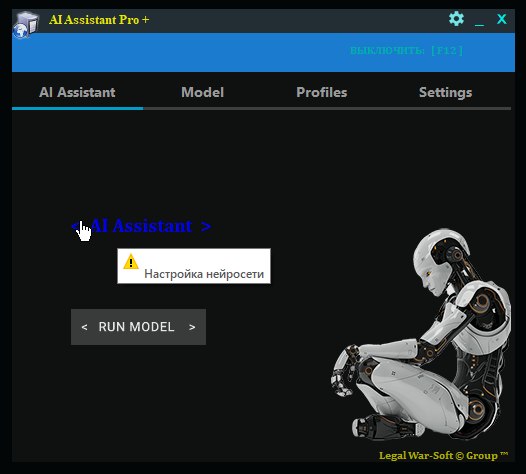Switch to the Model tab
The height and width of the screenshot is (474, 526).
tap(202, 92)
